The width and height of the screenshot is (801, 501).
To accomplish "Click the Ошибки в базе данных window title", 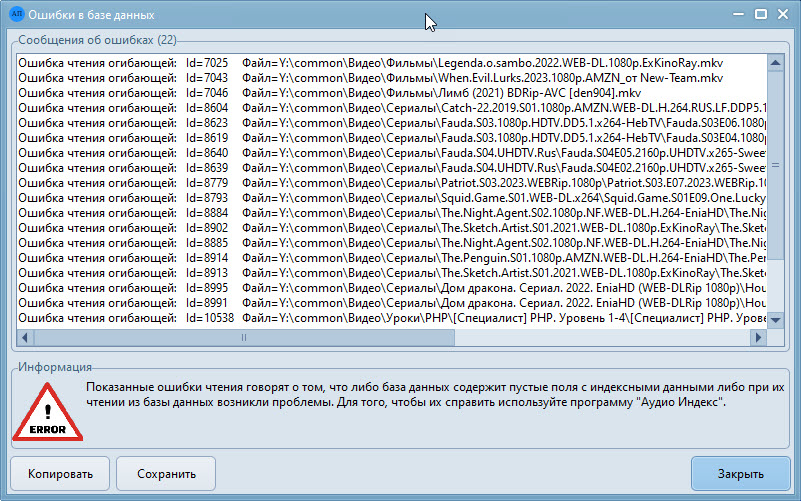I will point(91,15).
